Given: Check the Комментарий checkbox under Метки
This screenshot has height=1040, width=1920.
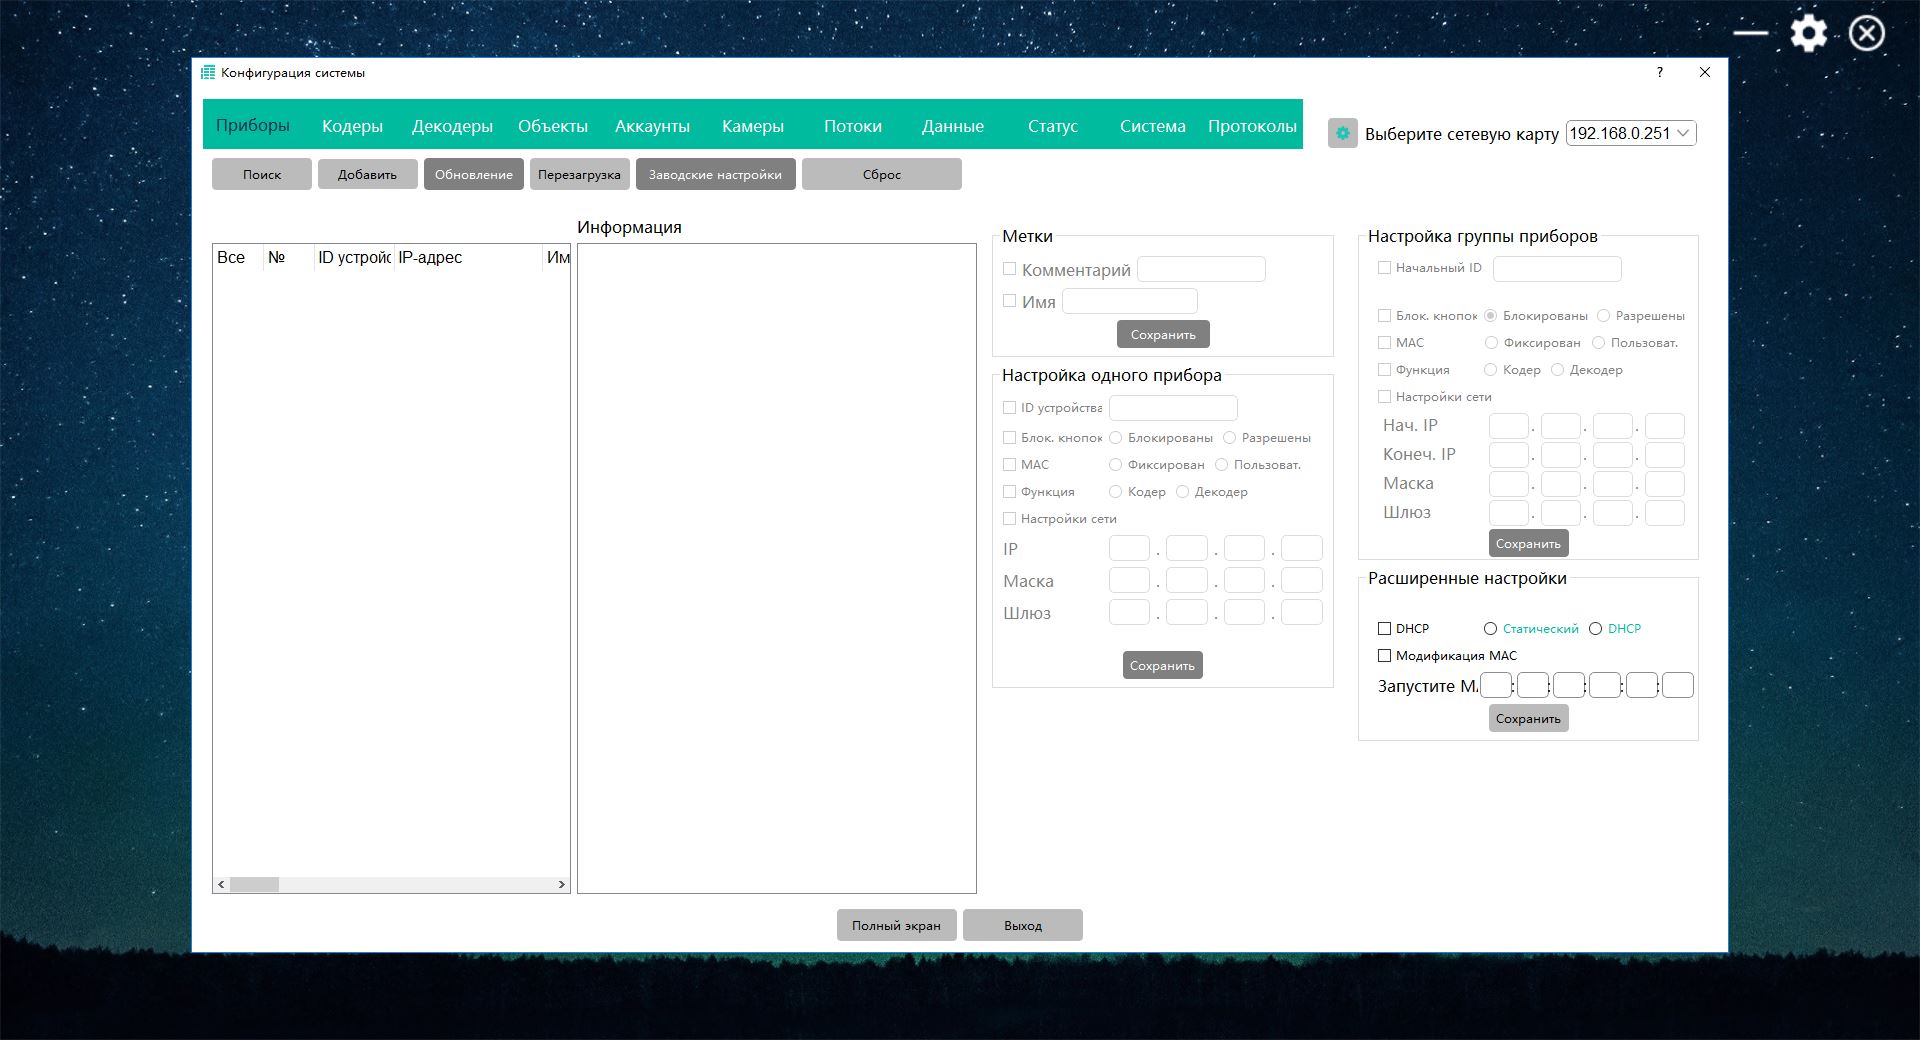Looking at the screenshot, I should point(1010,269).
